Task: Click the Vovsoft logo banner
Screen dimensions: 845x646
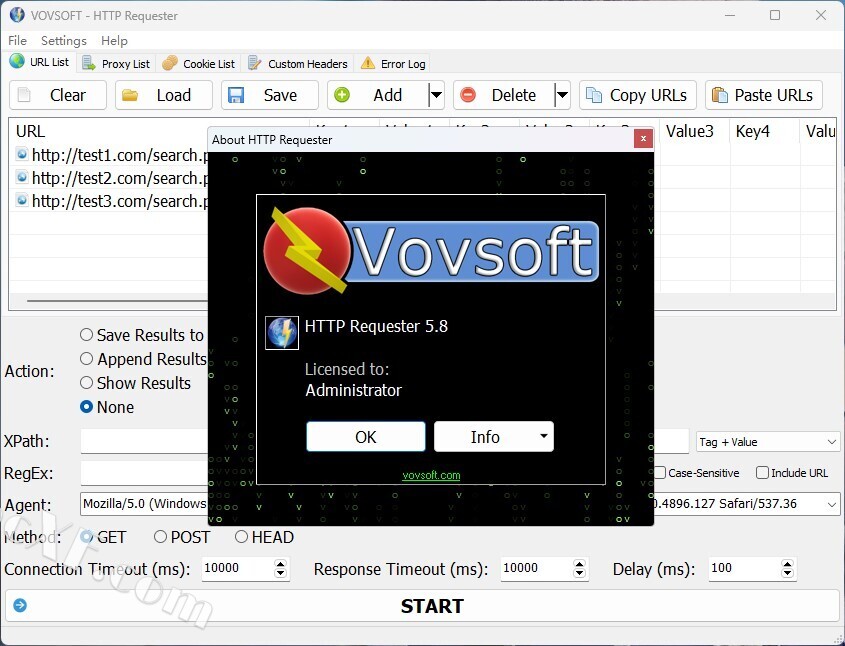Action: point(431,251)
